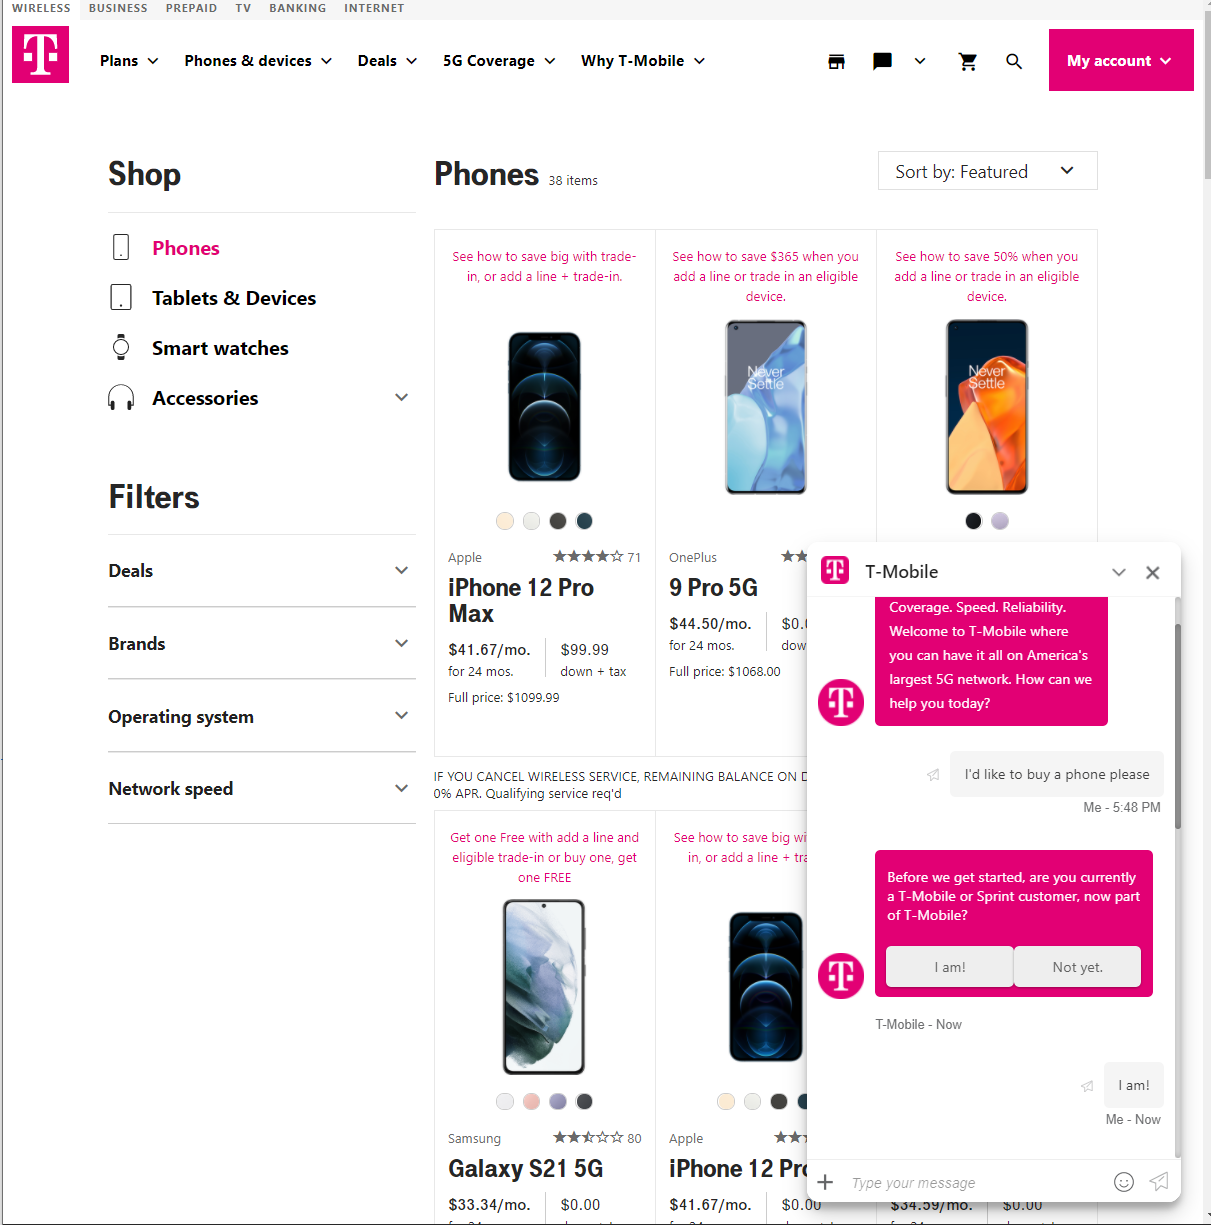Open the chat bubble icon in header

coord(882,61)
